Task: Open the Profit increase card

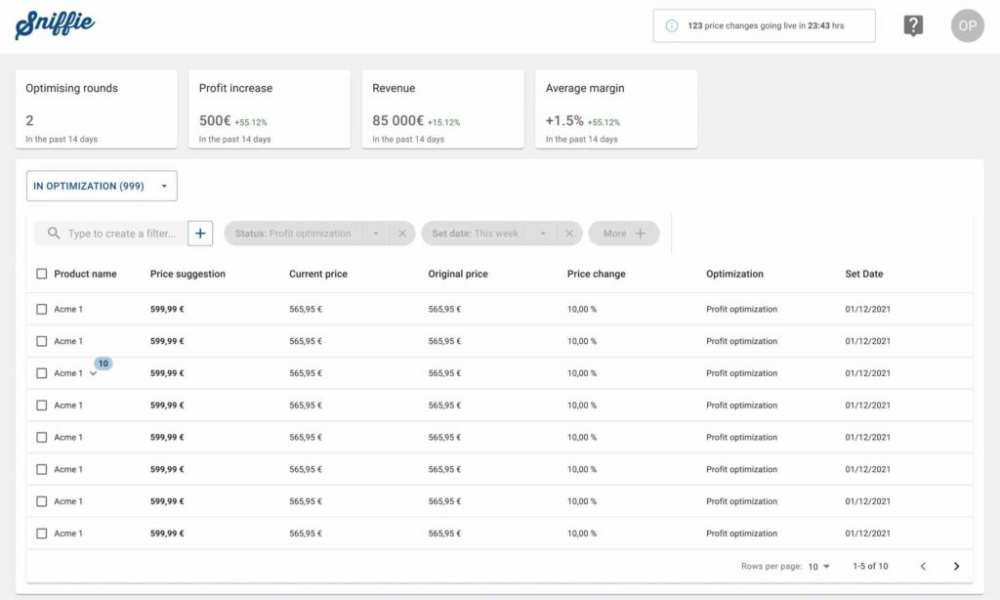Action: click(270, 110)
